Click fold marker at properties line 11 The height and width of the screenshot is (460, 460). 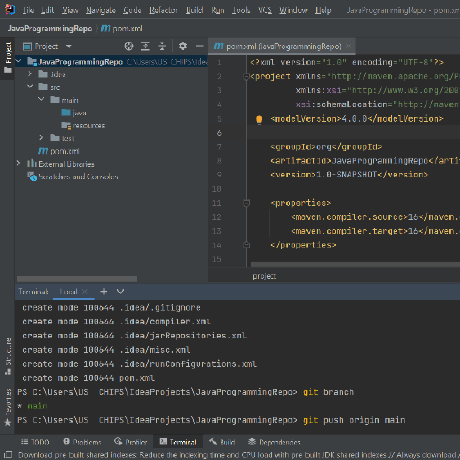(x=246, y=203)
